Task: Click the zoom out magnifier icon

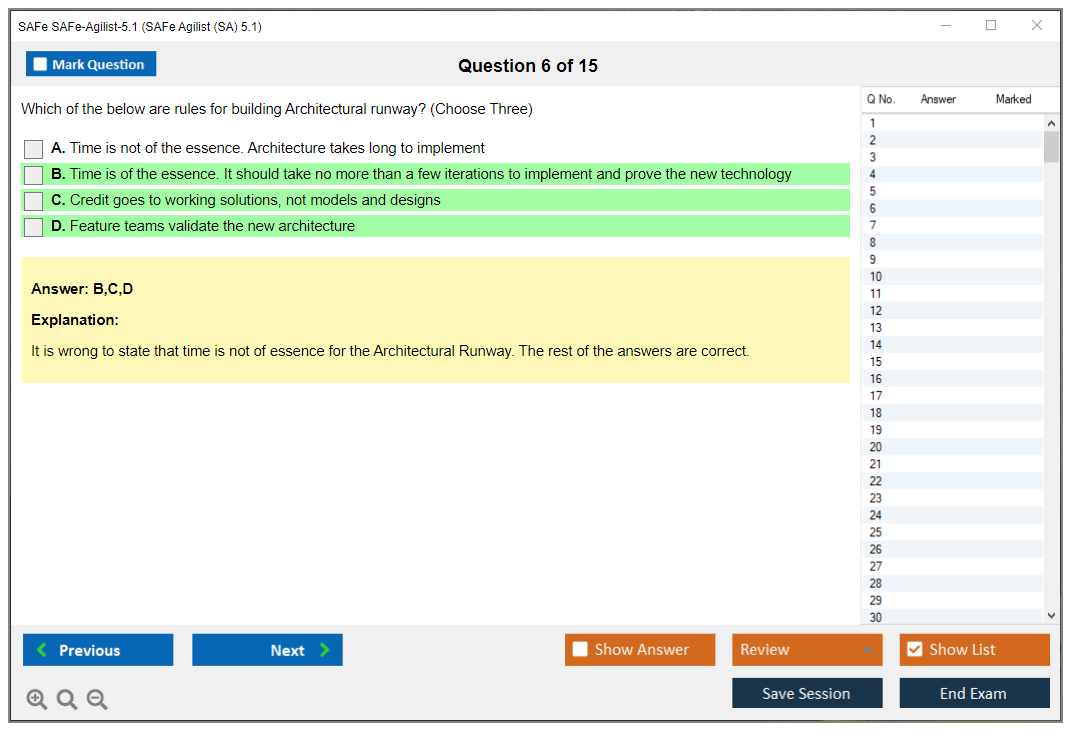Action: pyautogui.click(x=97, y=699)
